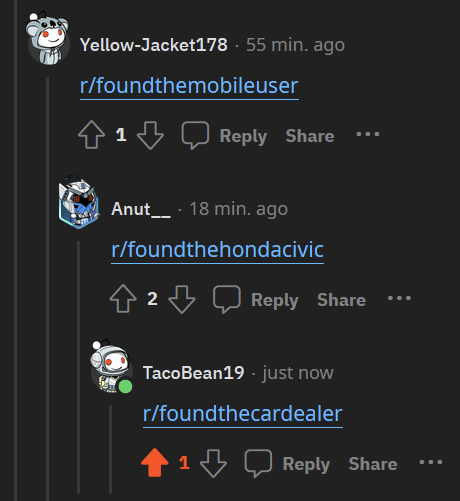Open more options for Yellow-Jacket178's comment

(x=368, y=134)
